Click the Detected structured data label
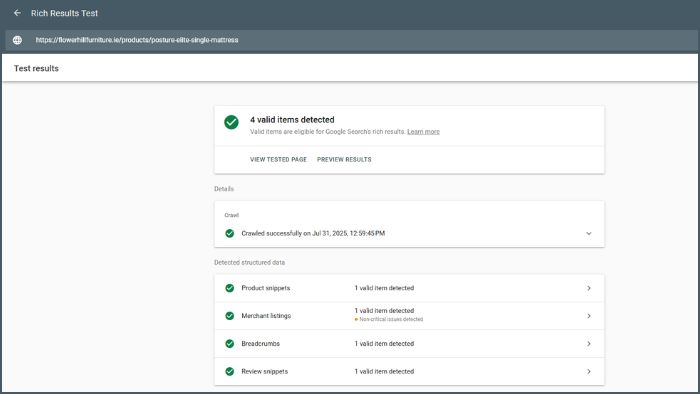 point(250,262)
